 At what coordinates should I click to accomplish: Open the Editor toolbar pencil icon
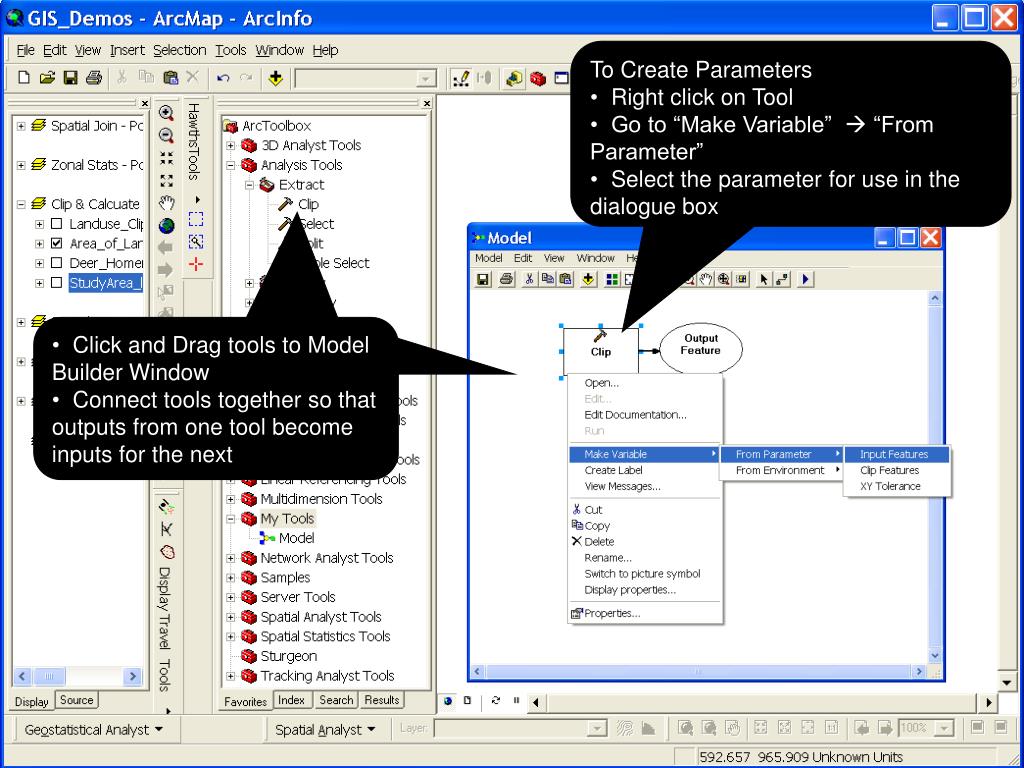[x=461, y=78]
